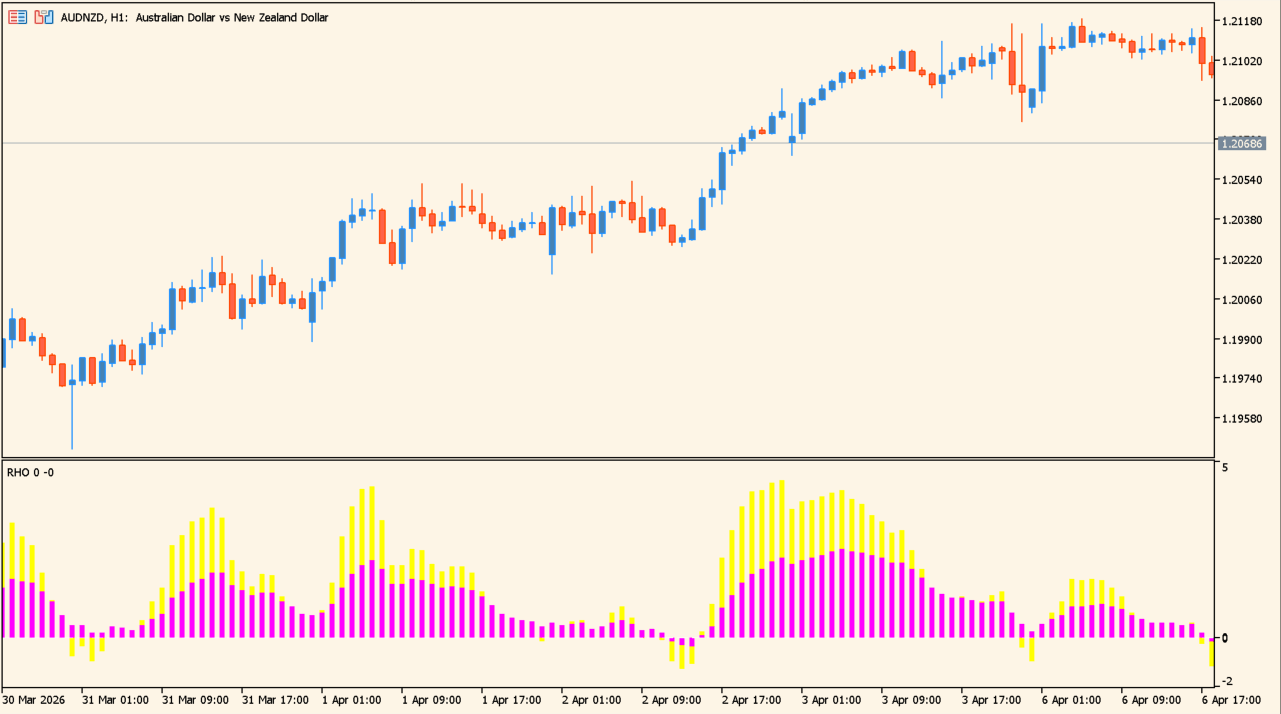This screenshot has width=1281, height=714.
Task: Click the indicator scale value 5
Action: tap(1225, 467)
